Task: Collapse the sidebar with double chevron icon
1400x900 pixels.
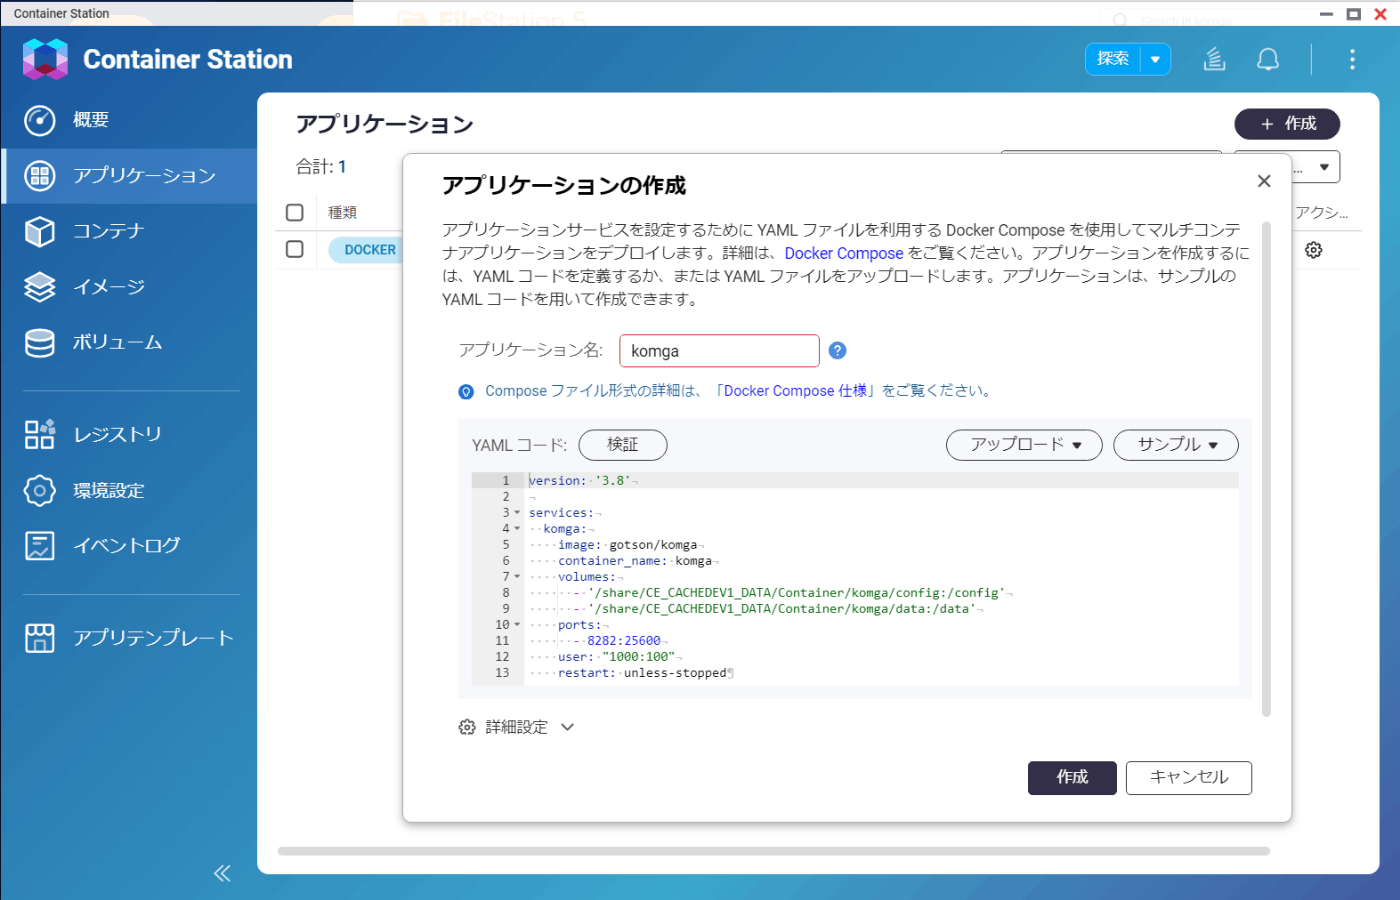Action: click(222, 873)
